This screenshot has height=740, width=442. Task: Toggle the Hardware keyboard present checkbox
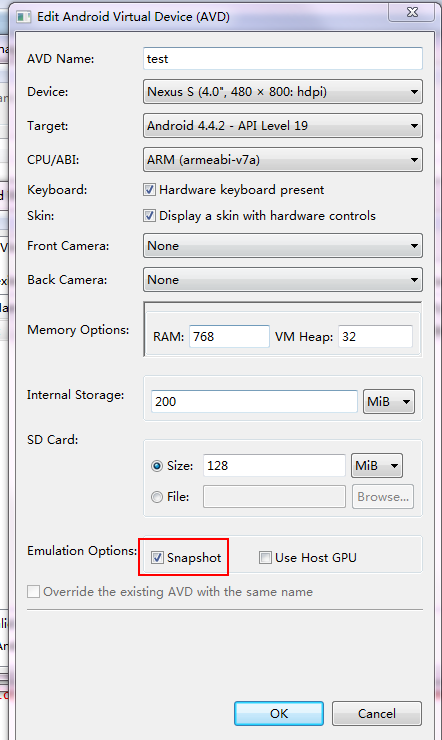149,190
